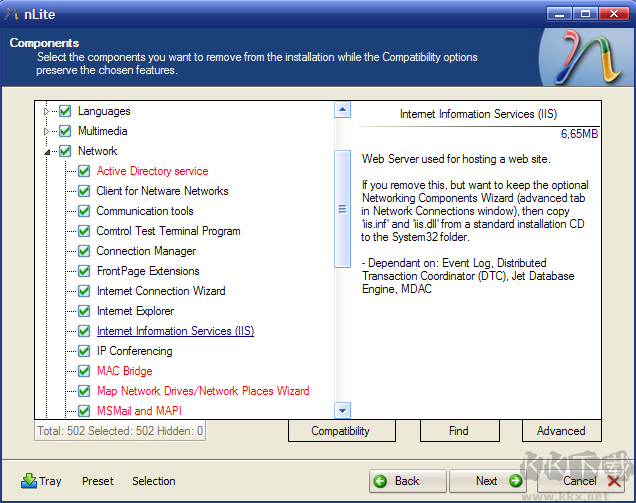Image resolution: width=636 pixels, height=503 pixels.
Task: Select Comtrol Test Terminal Program item
Action: pyautogui.click(x=168, y=231)
